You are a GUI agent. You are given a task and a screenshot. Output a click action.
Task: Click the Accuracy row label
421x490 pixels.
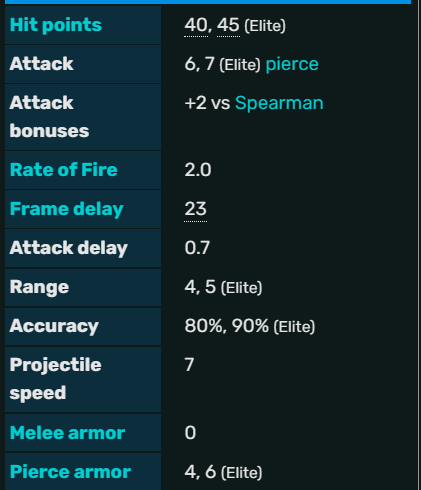tap(54, 326)
